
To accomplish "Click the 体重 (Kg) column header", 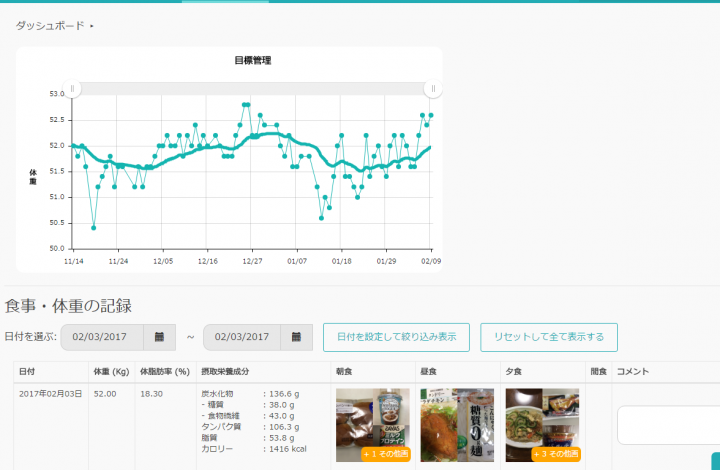I will pos(110,372).
